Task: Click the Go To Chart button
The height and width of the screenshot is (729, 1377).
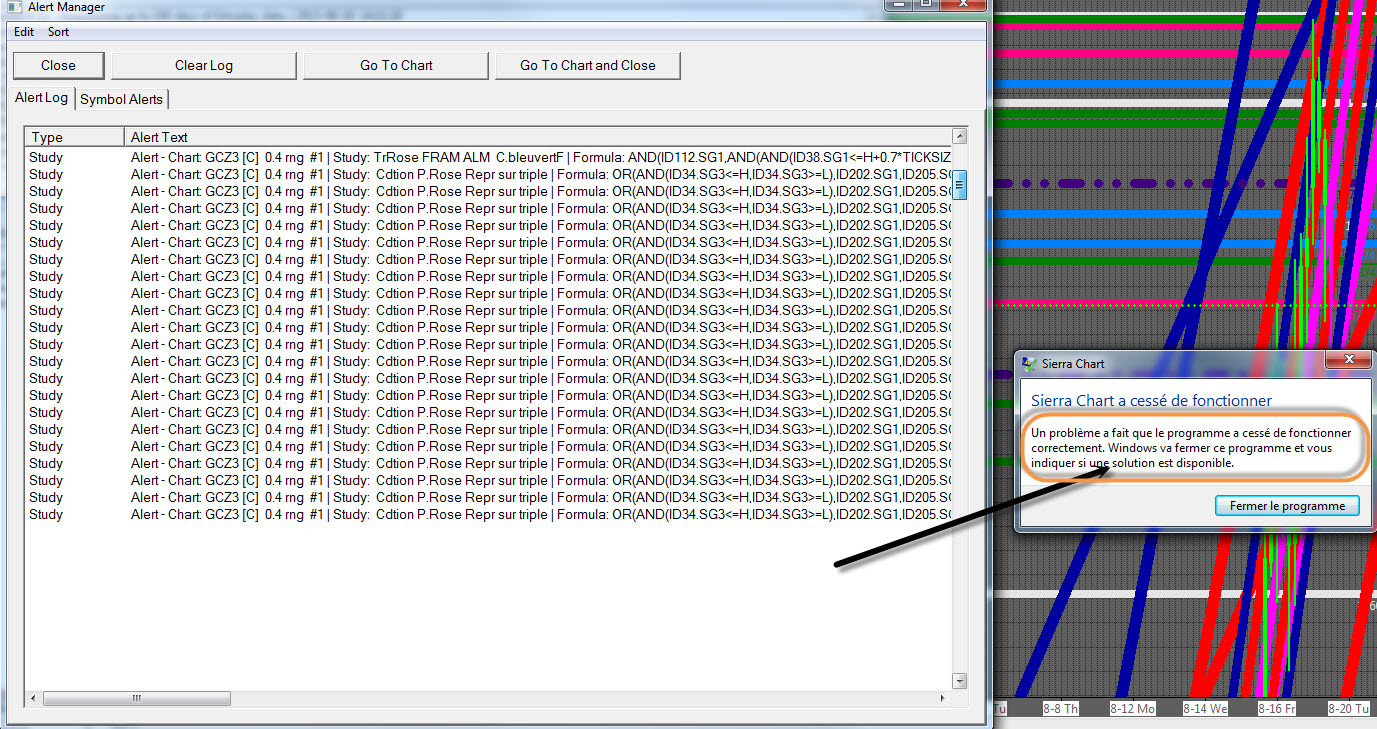Action: (396, 66)
